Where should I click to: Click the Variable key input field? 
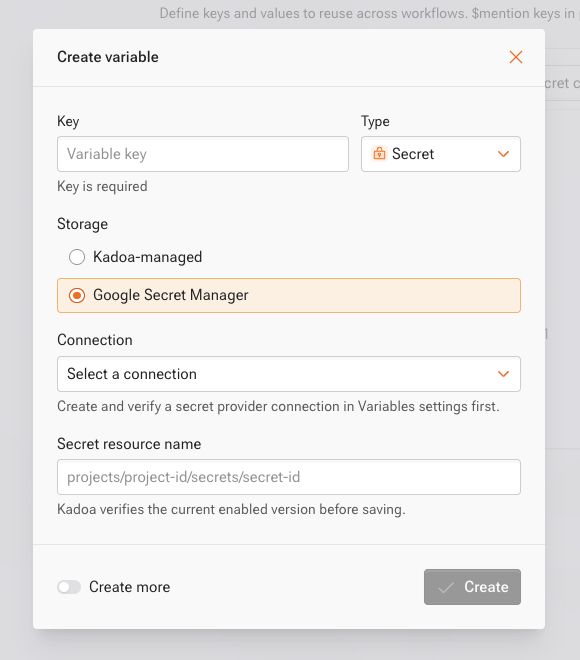(x=203, y=154)
